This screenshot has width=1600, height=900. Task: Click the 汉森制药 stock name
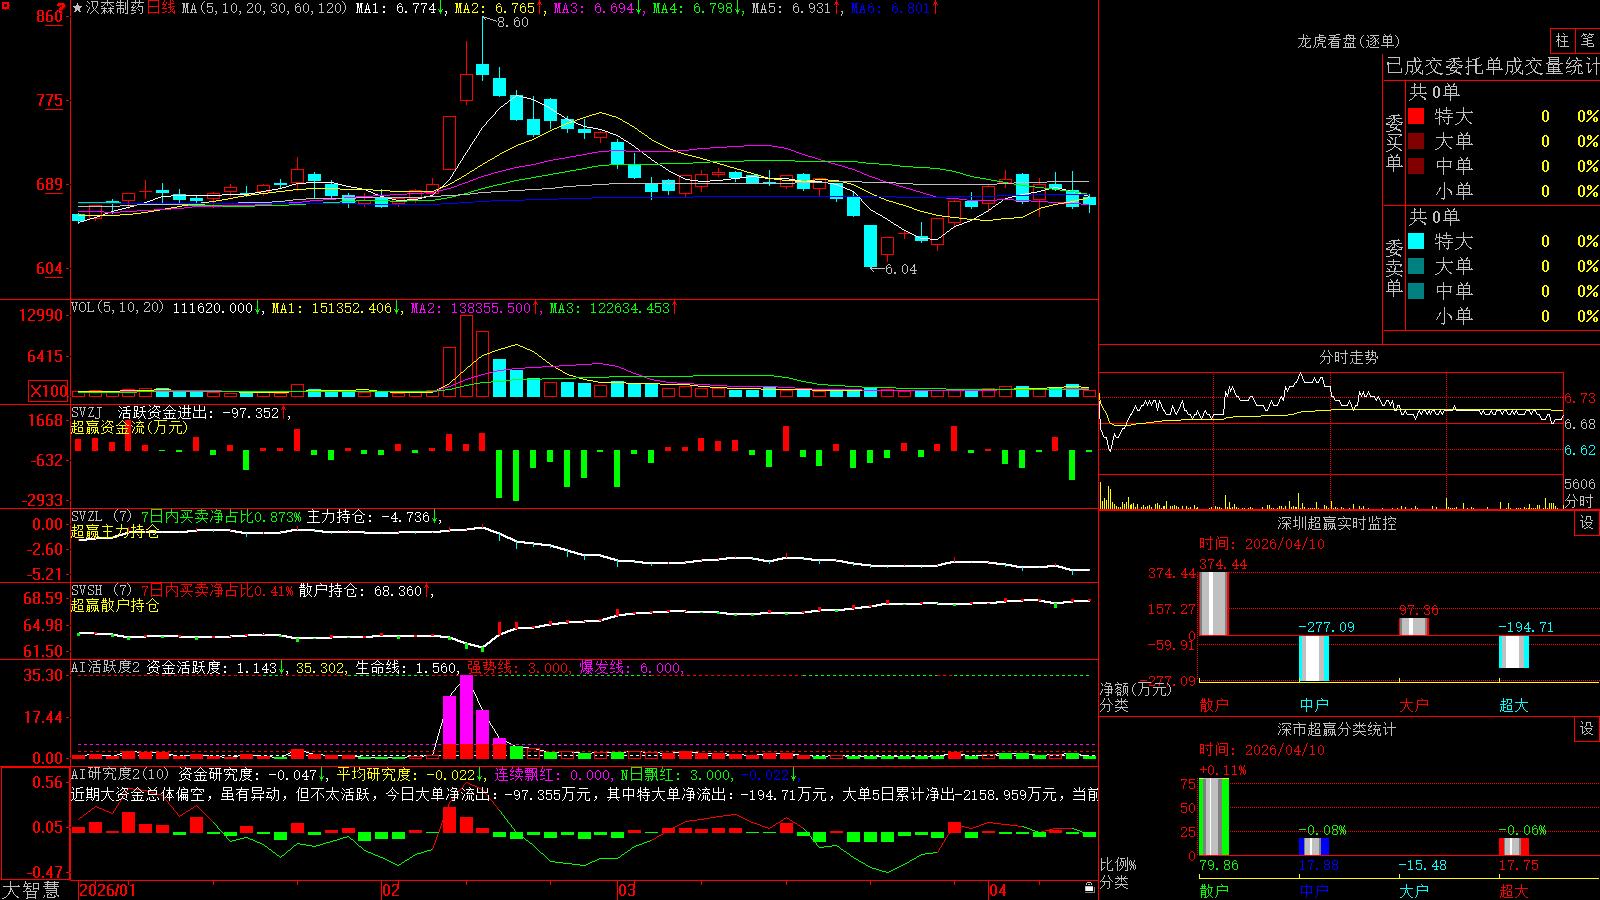[x=115, y=8]
